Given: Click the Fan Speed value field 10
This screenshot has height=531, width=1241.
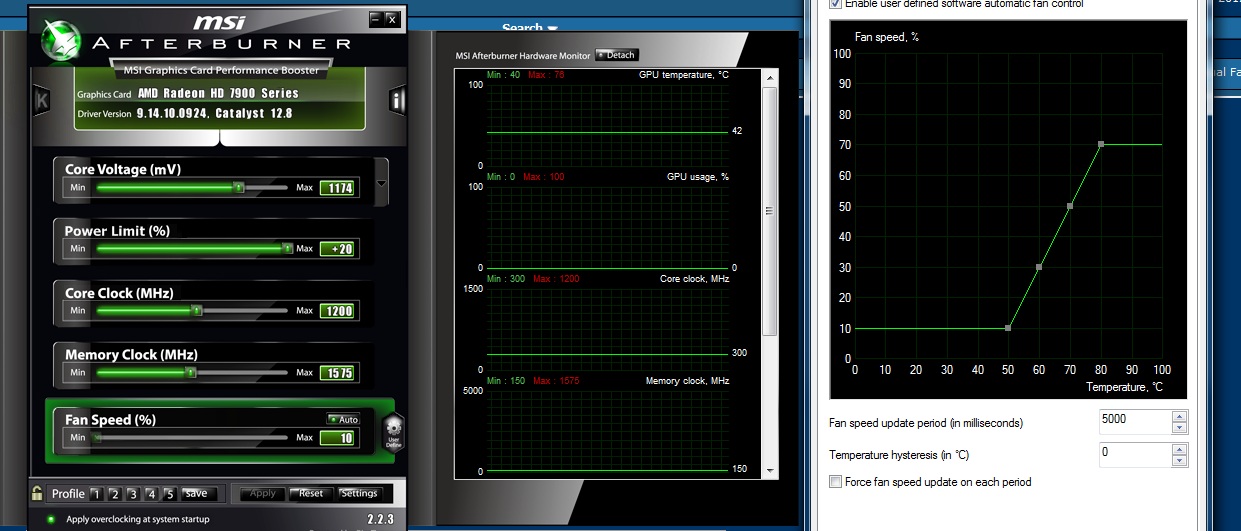Looking at the screenshot, I should click(338, 438).
